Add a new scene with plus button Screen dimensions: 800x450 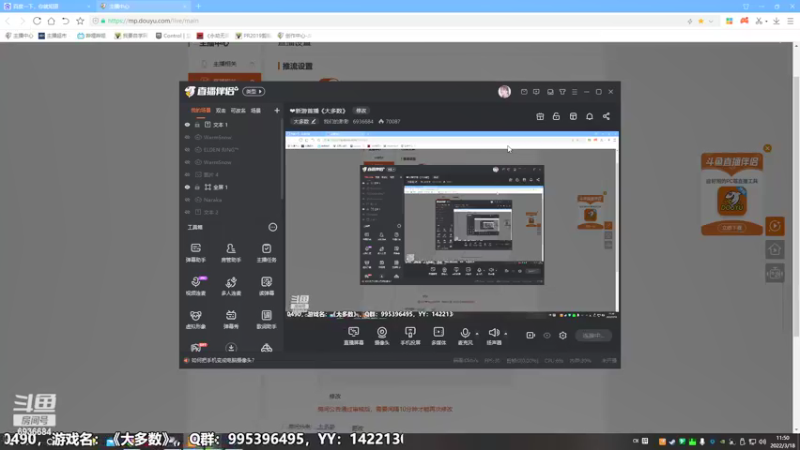(277, 110)
